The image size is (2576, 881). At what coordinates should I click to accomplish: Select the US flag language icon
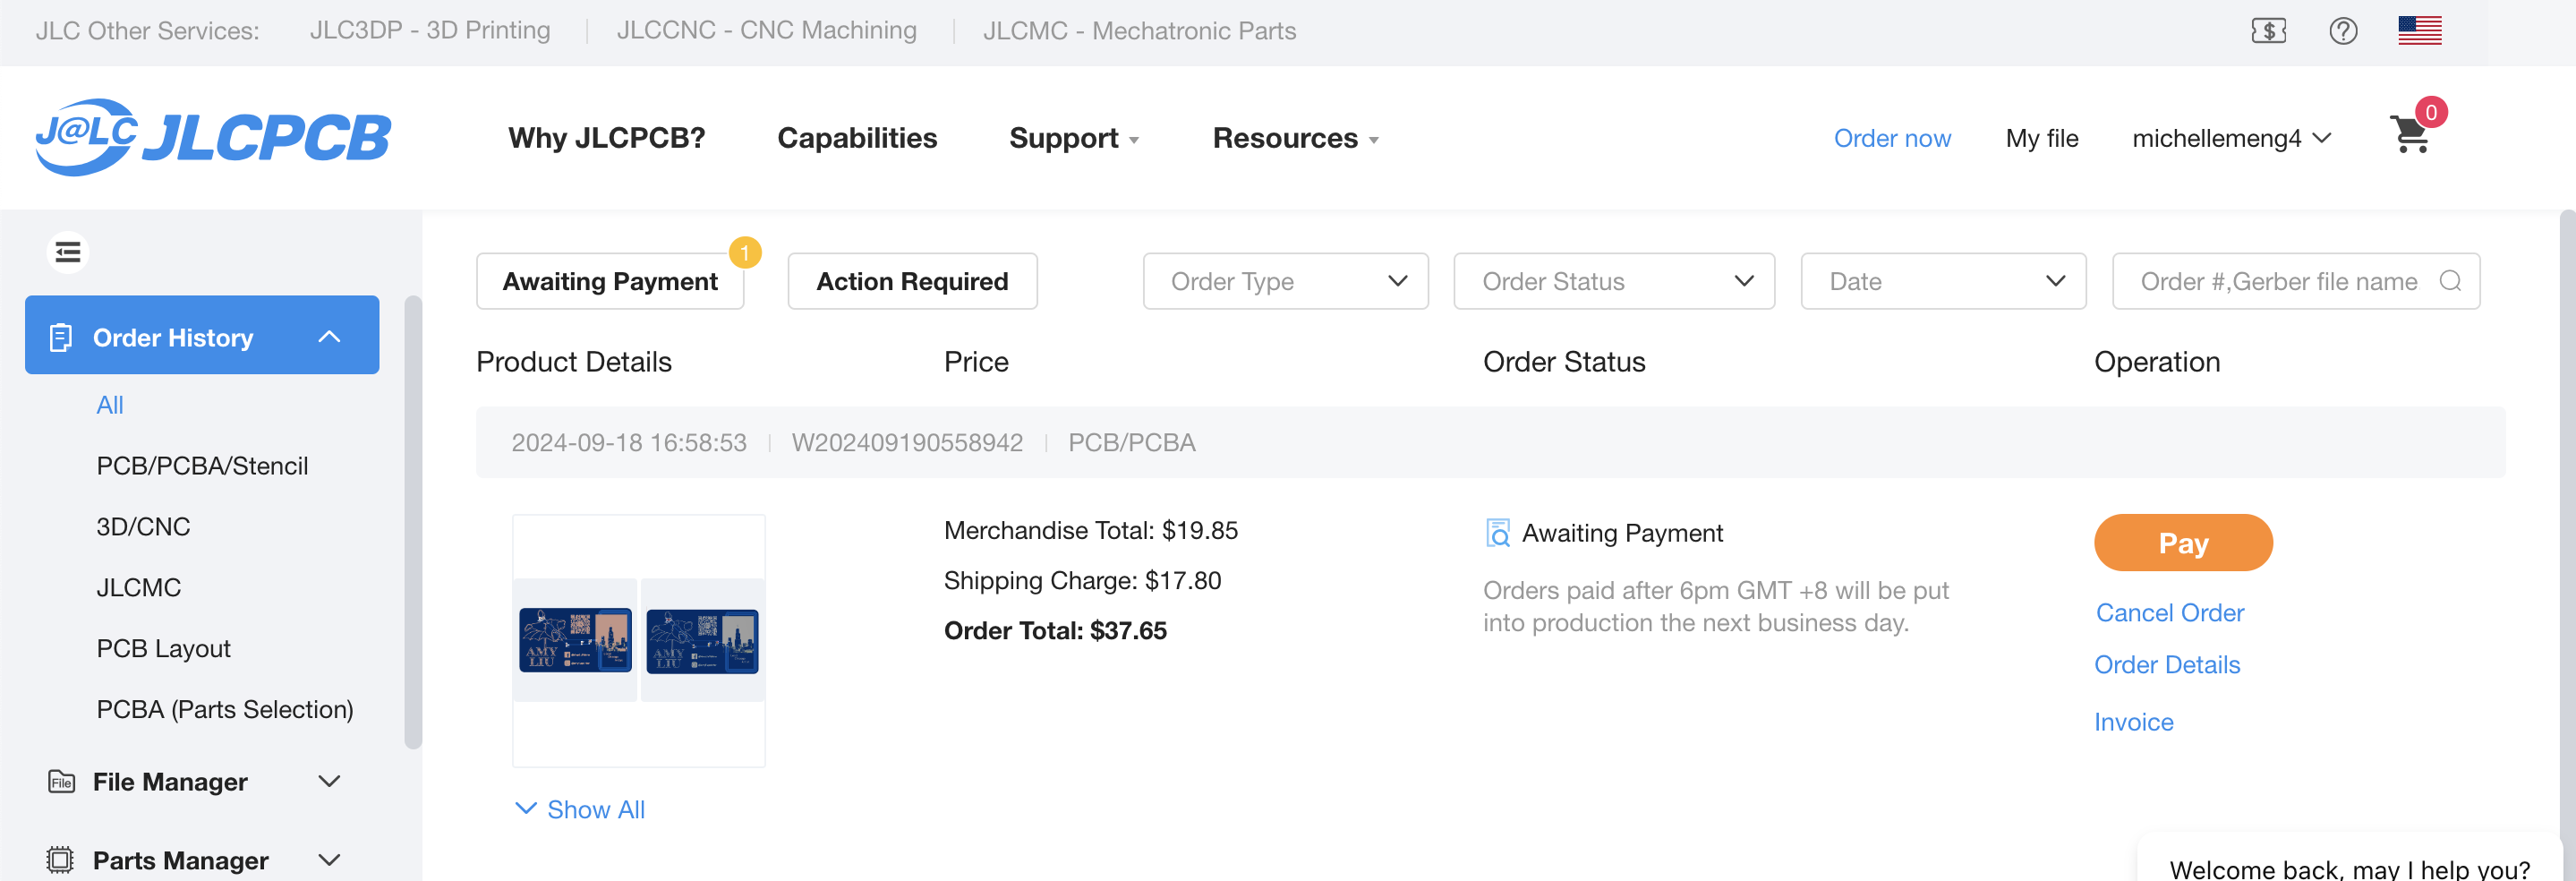[x=2419, y=31]
